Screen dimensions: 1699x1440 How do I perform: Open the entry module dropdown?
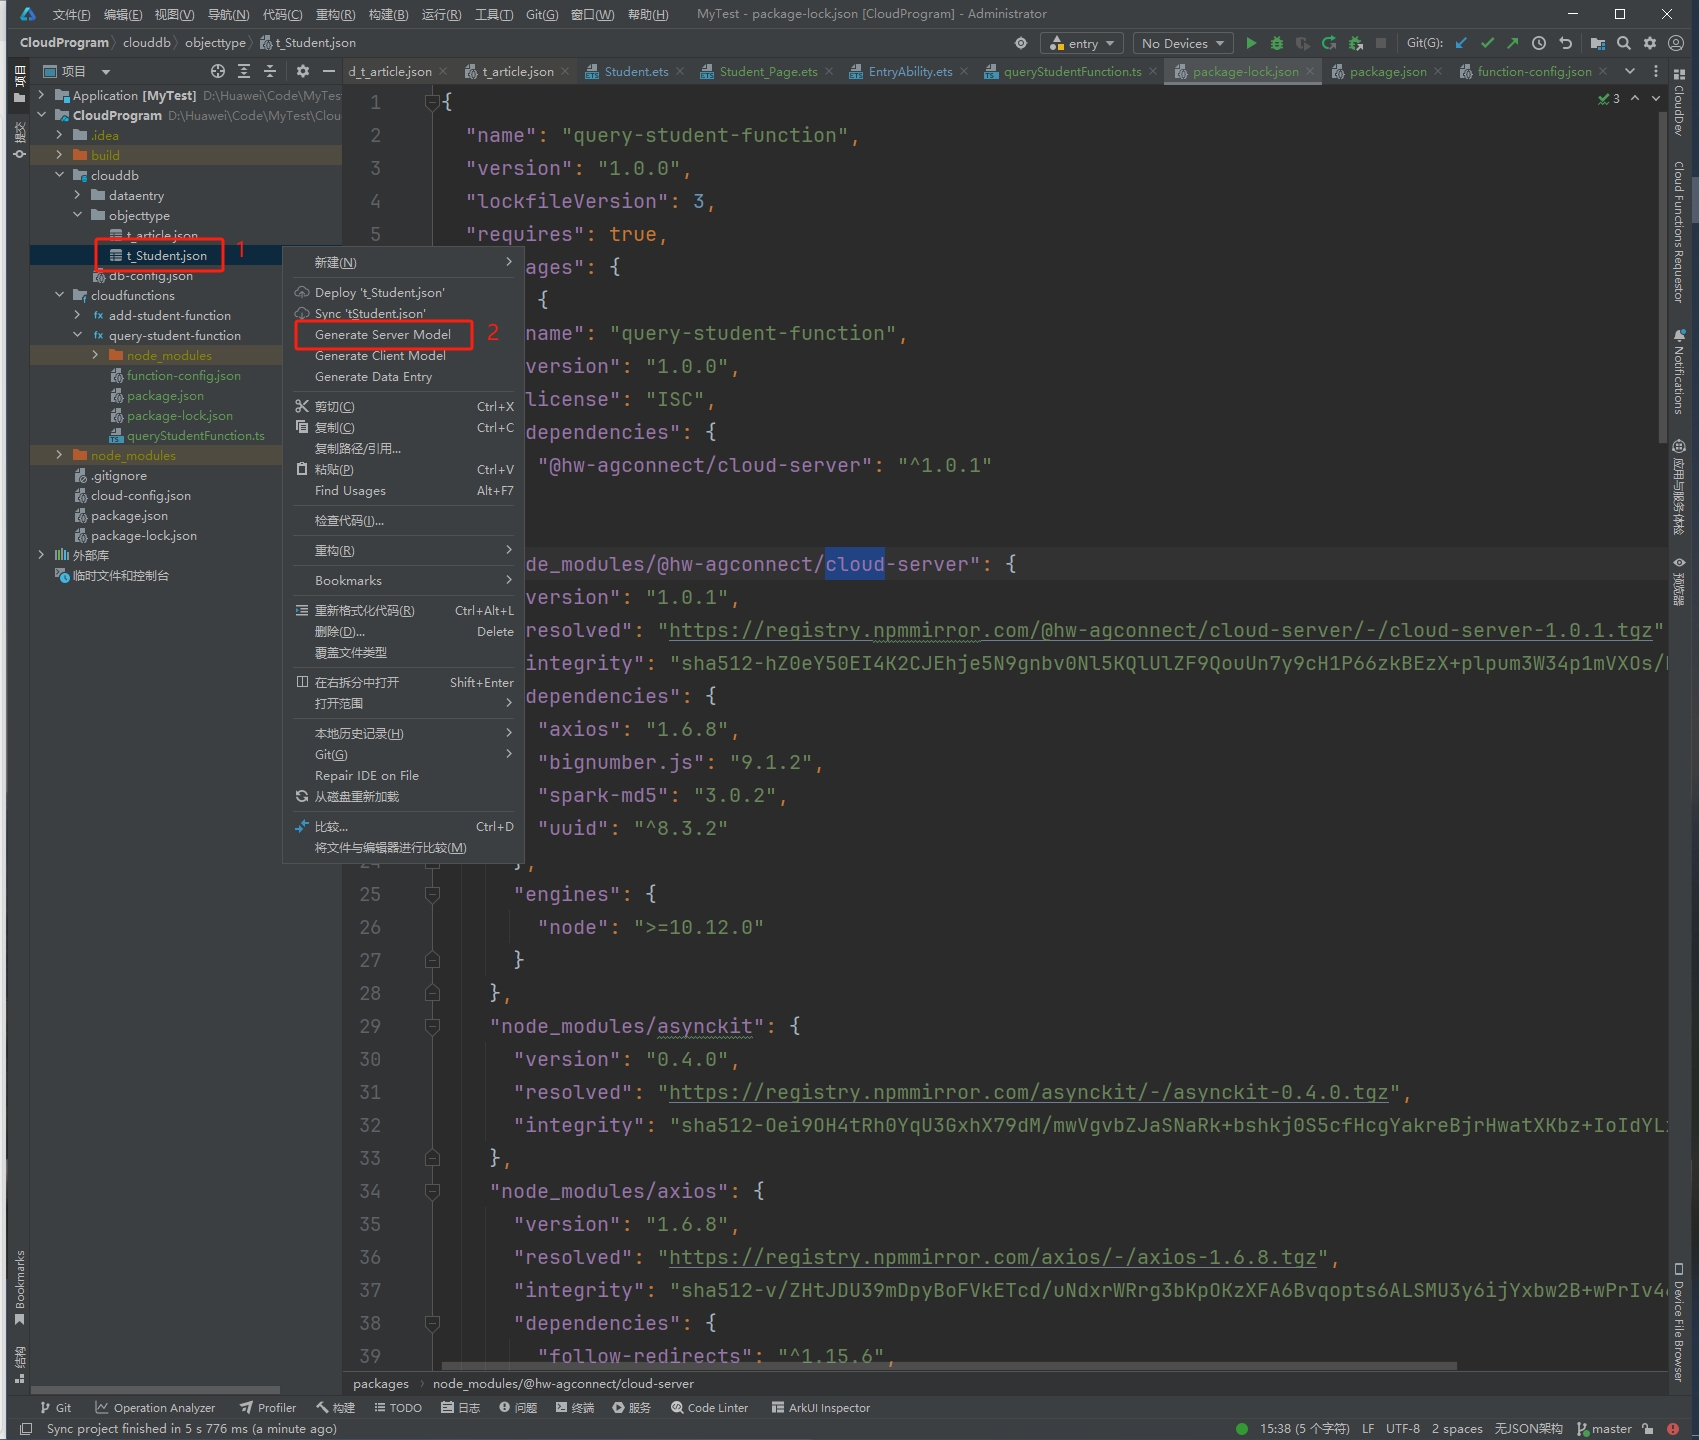1082,43
